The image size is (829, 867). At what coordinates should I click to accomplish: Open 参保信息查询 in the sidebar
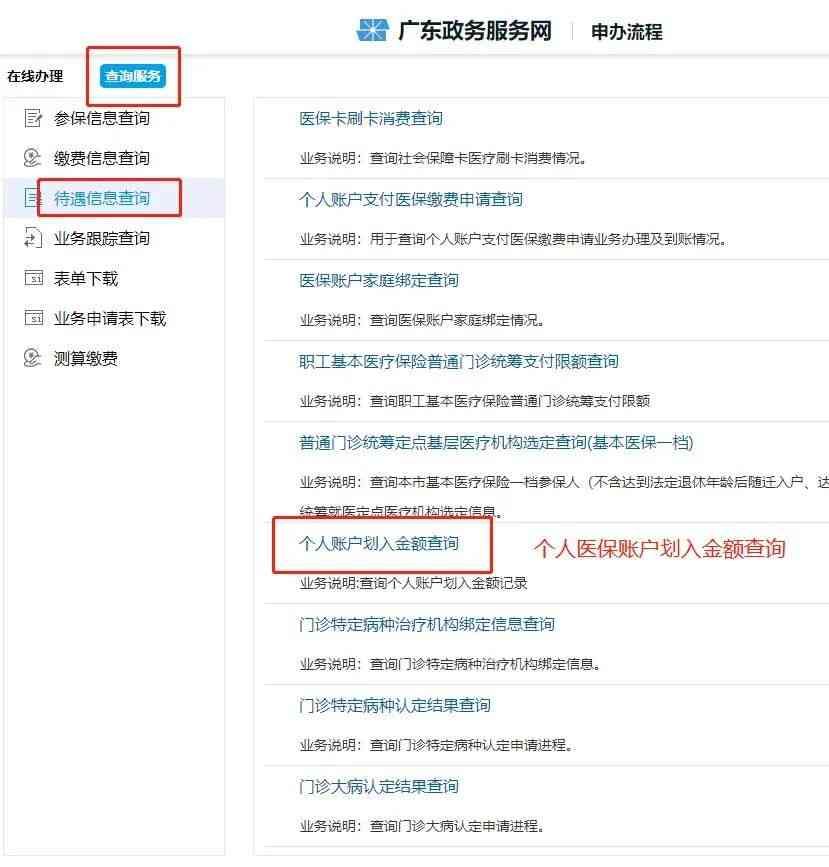pyautogui.click(x=102, y=118)
